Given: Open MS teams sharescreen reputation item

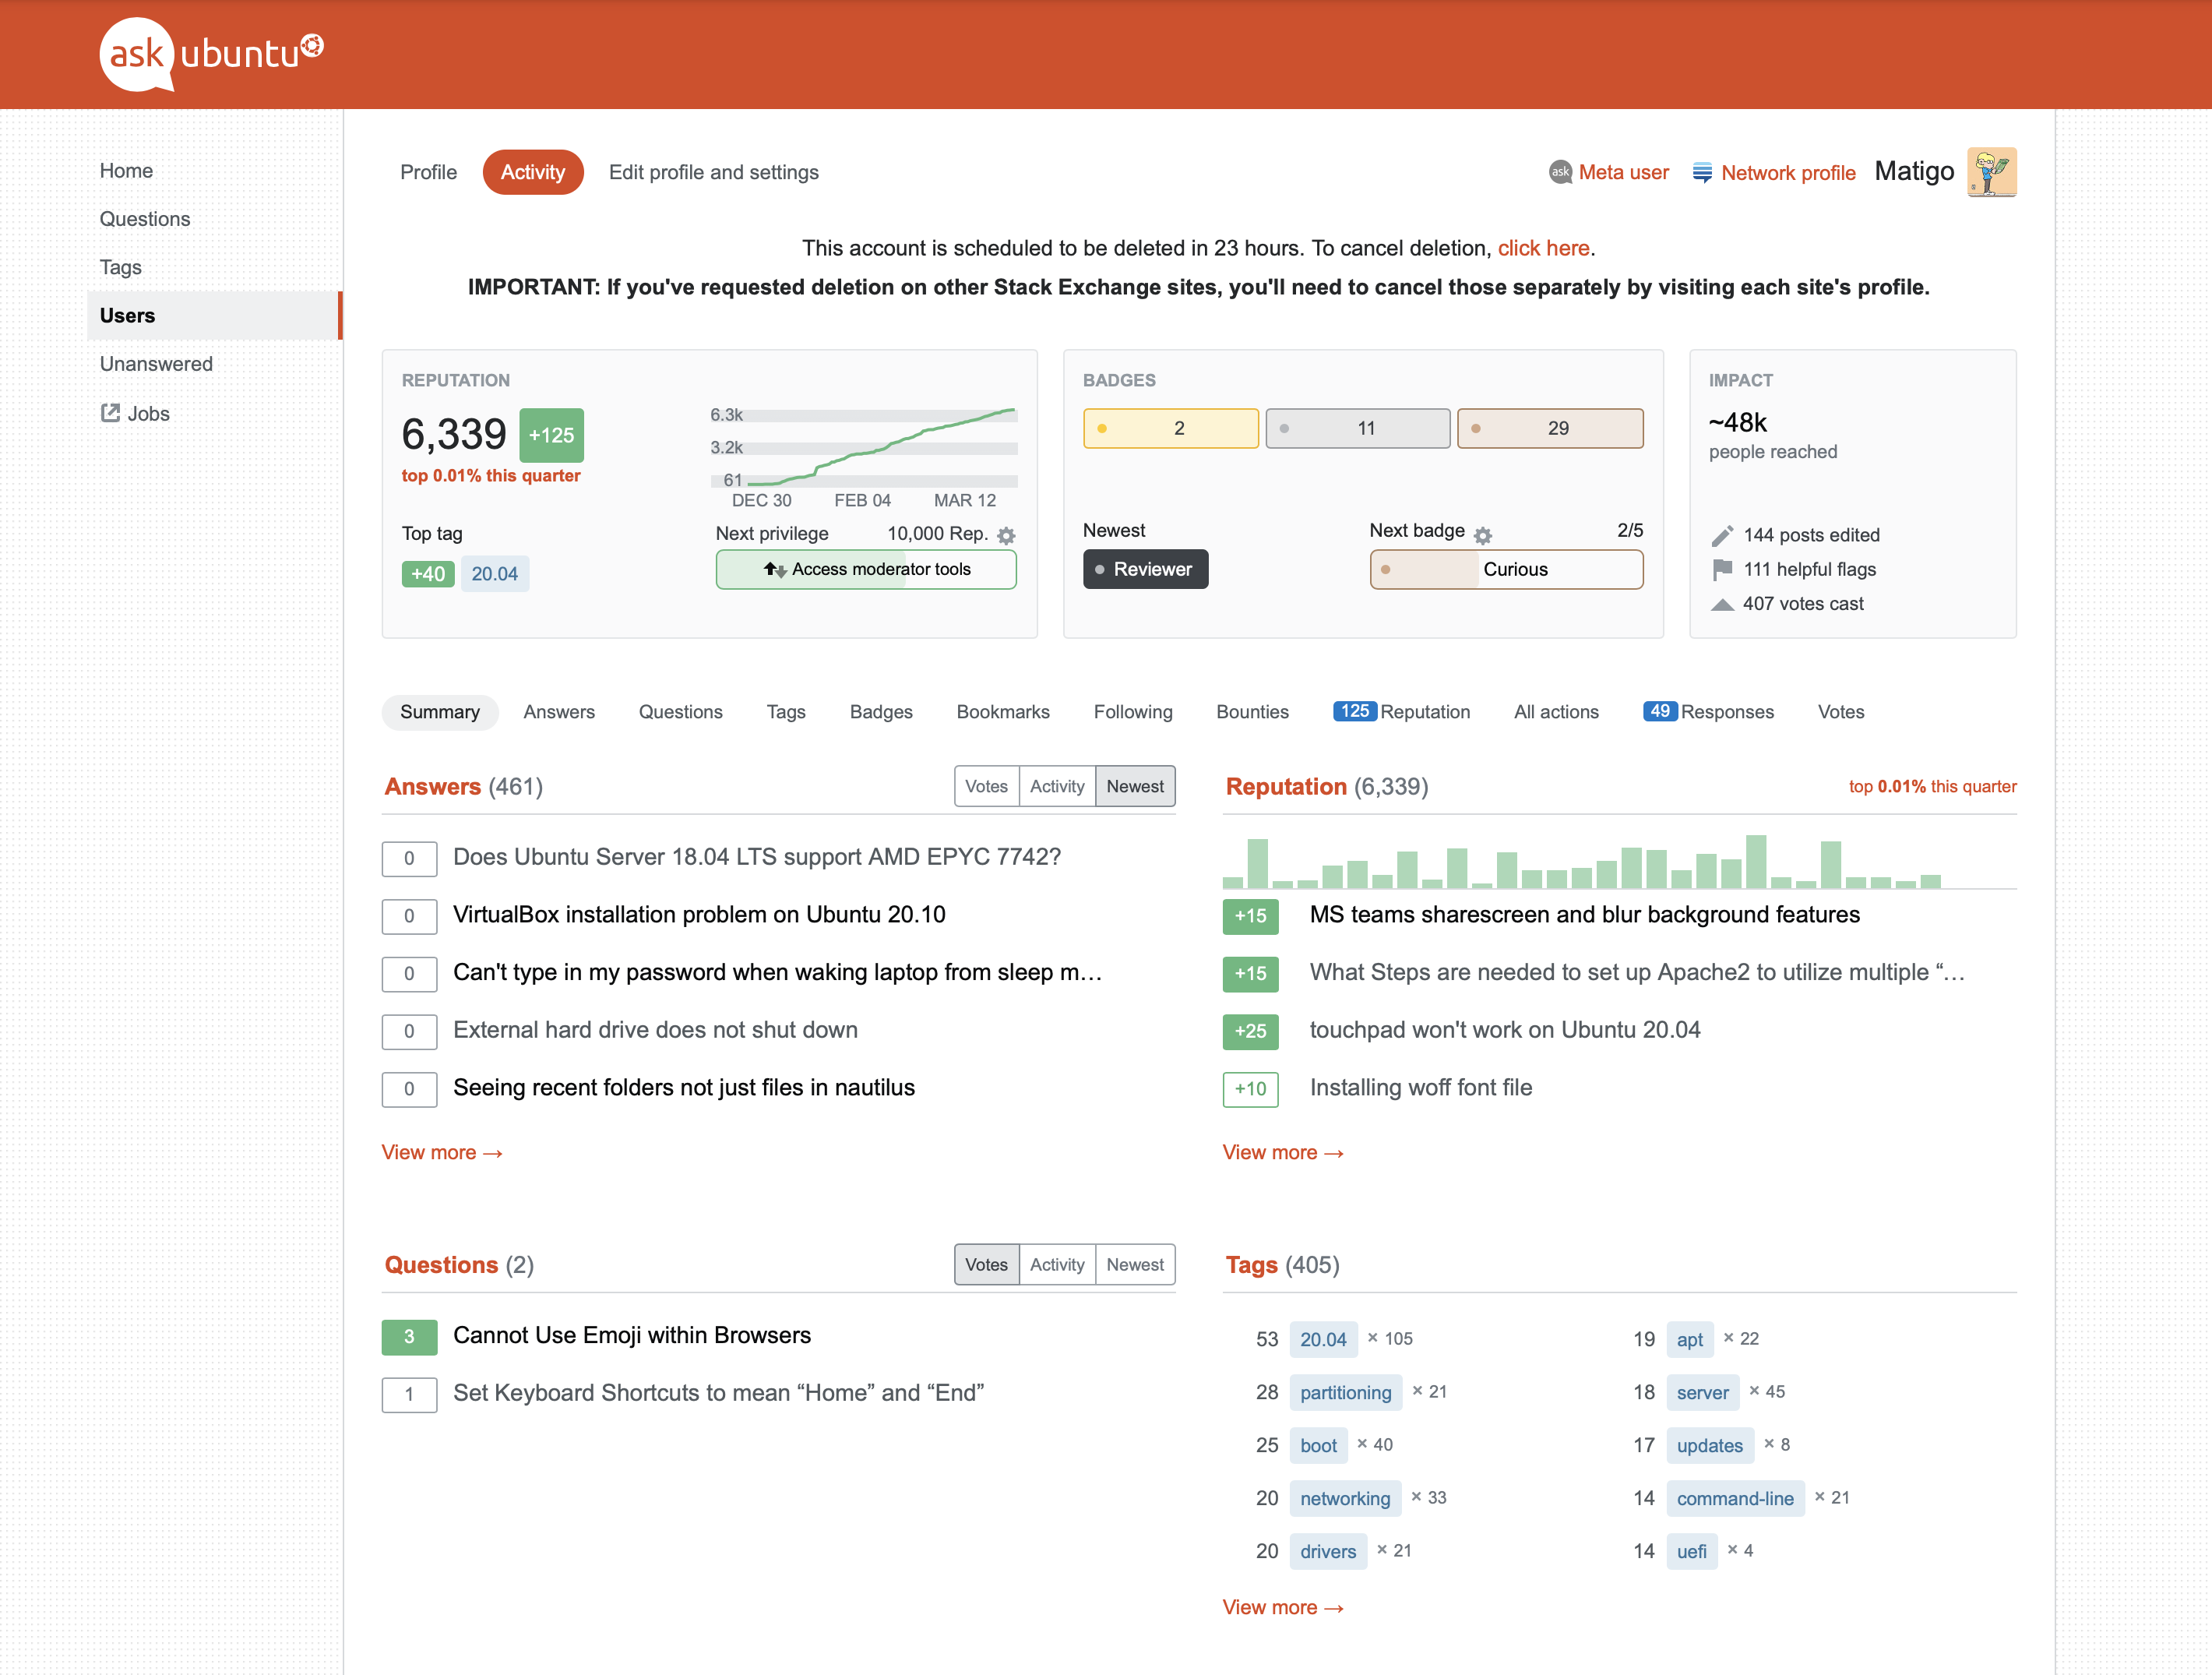Looking at the screenshot, I should 1584,915.
